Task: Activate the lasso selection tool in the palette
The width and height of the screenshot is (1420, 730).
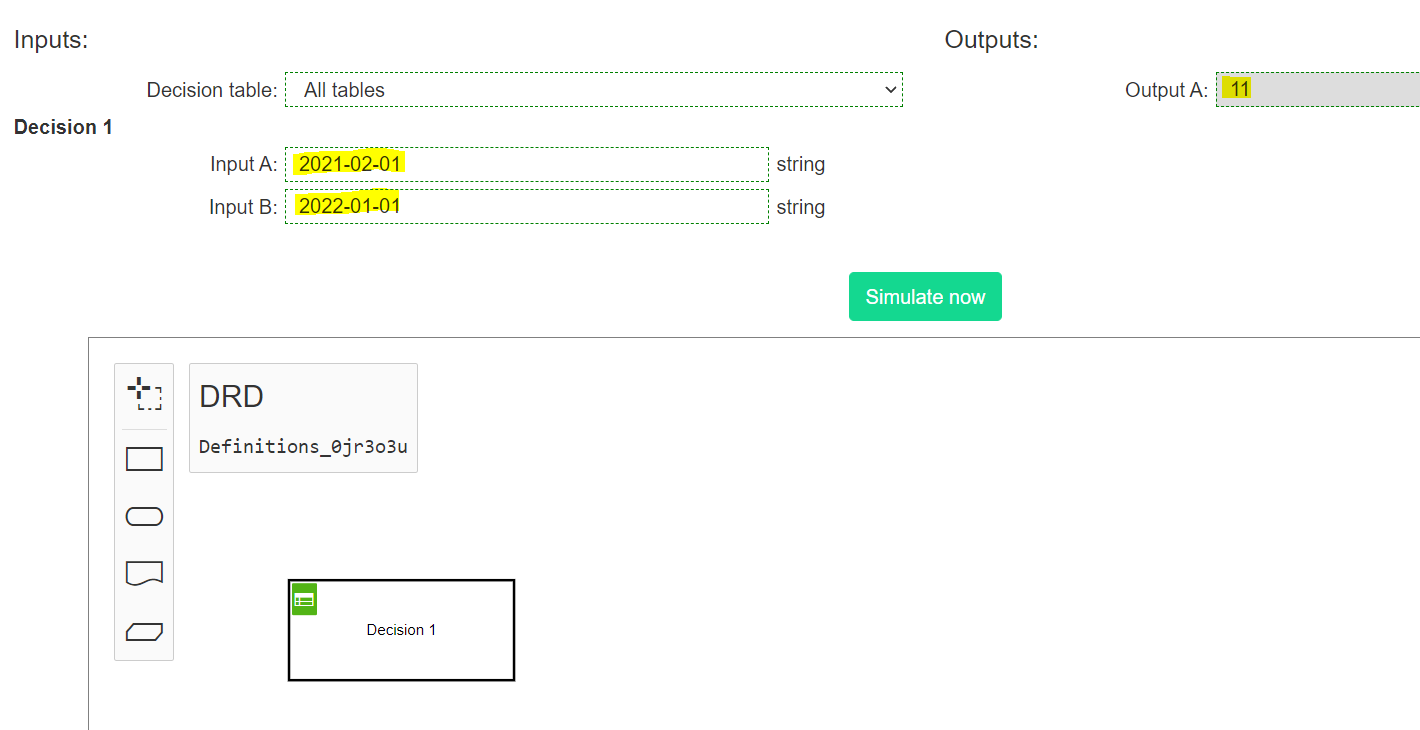Action: [x=144, y=394]
